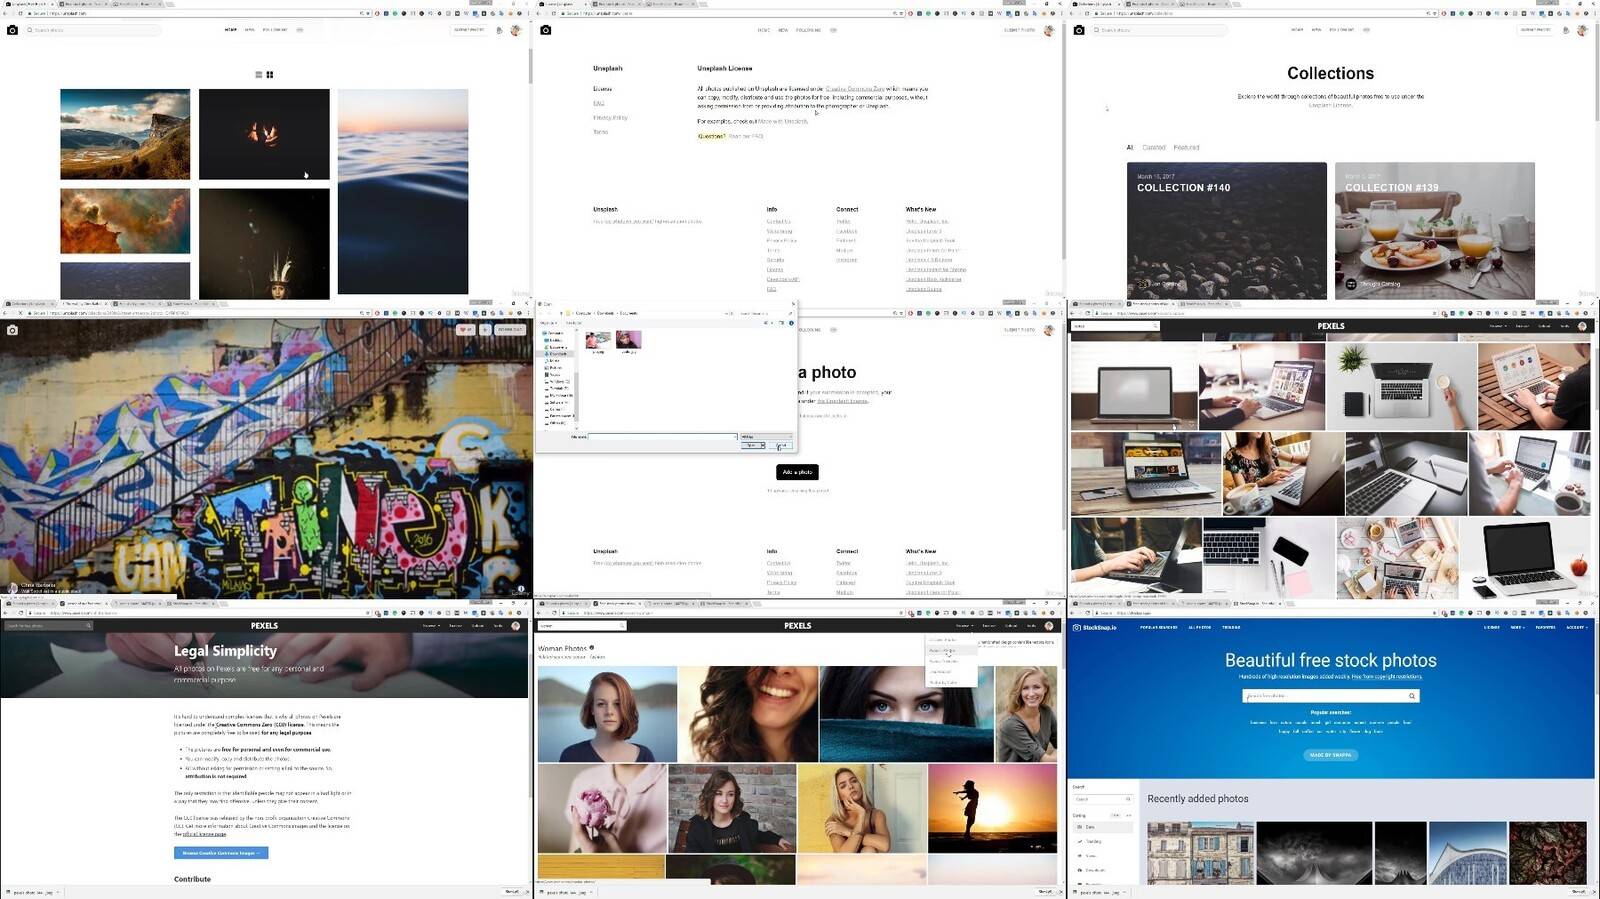Click the blue Browse Creative Commons Images button
The image size is (1600, 899).
coord(221,853)
